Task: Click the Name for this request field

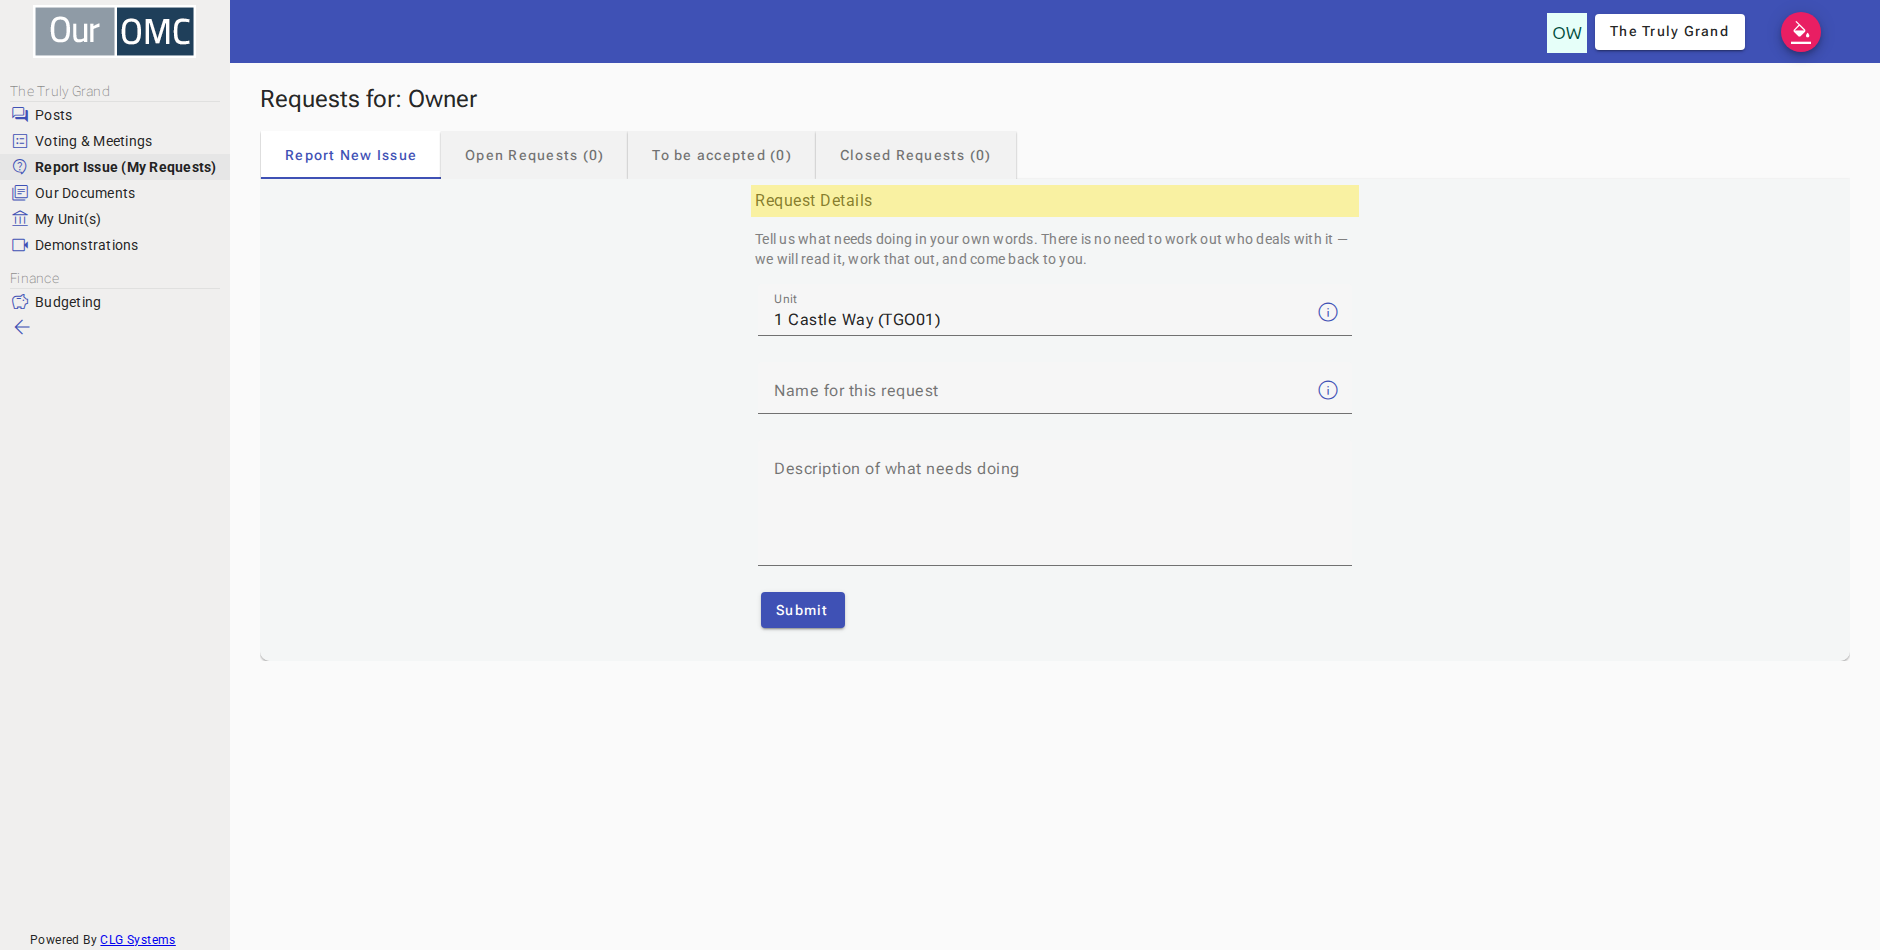Action: [1055, 390]
